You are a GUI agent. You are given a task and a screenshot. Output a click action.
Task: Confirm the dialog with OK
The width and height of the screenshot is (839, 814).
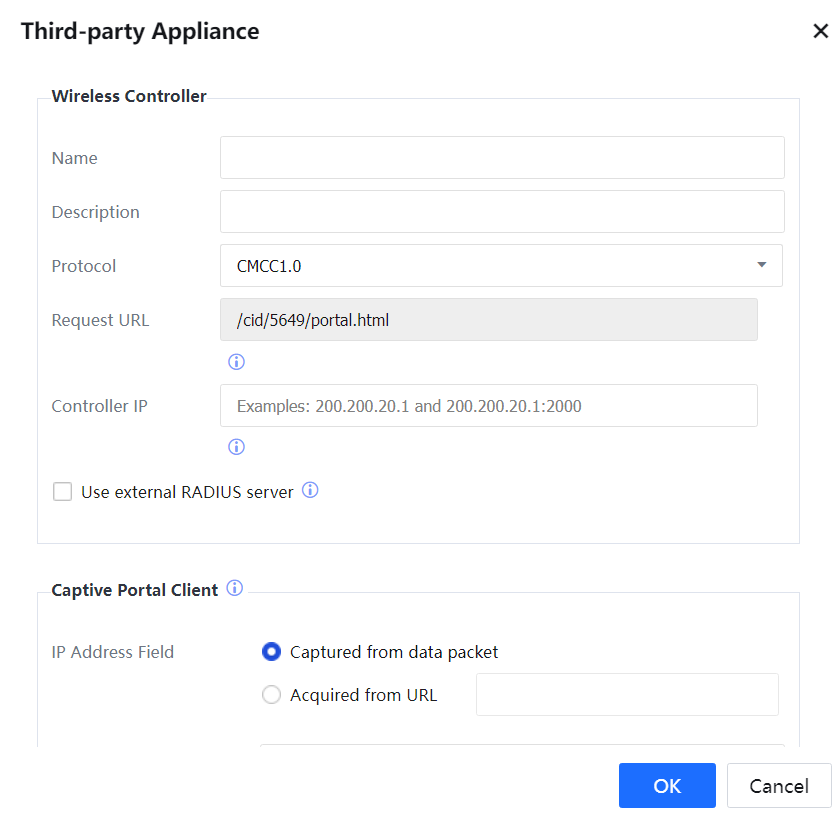pos(667,785)
